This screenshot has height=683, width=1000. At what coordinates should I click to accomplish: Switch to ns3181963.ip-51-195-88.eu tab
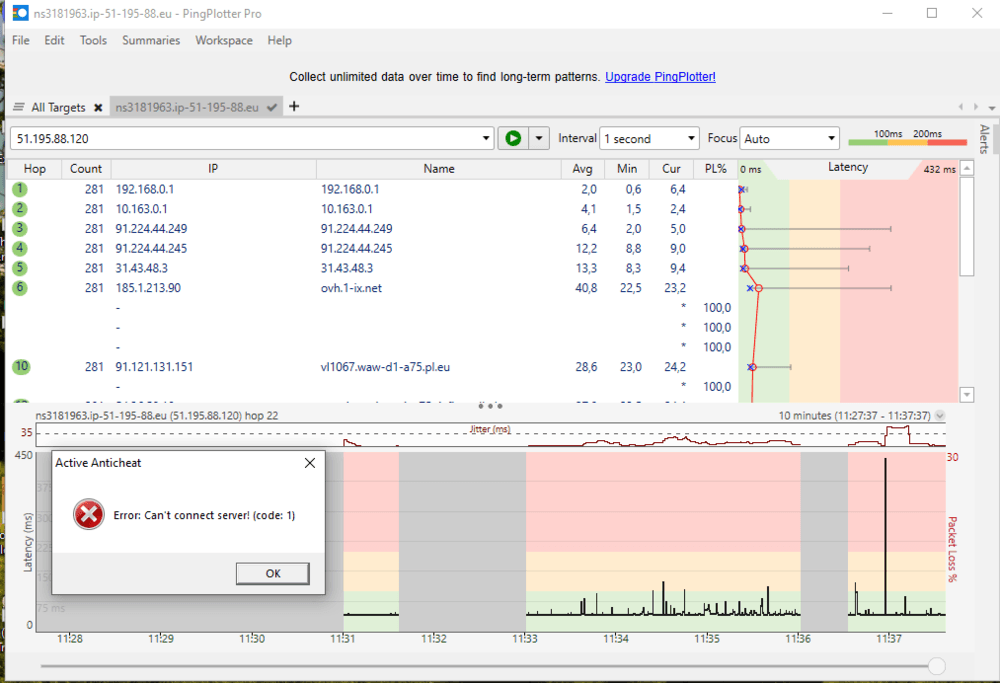(x=187, y=108)
